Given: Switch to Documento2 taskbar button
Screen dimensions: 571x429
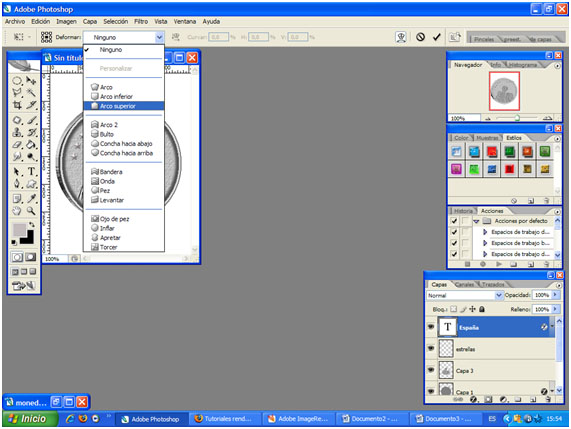Looking at the screenshot, I should tap(372, 419).
